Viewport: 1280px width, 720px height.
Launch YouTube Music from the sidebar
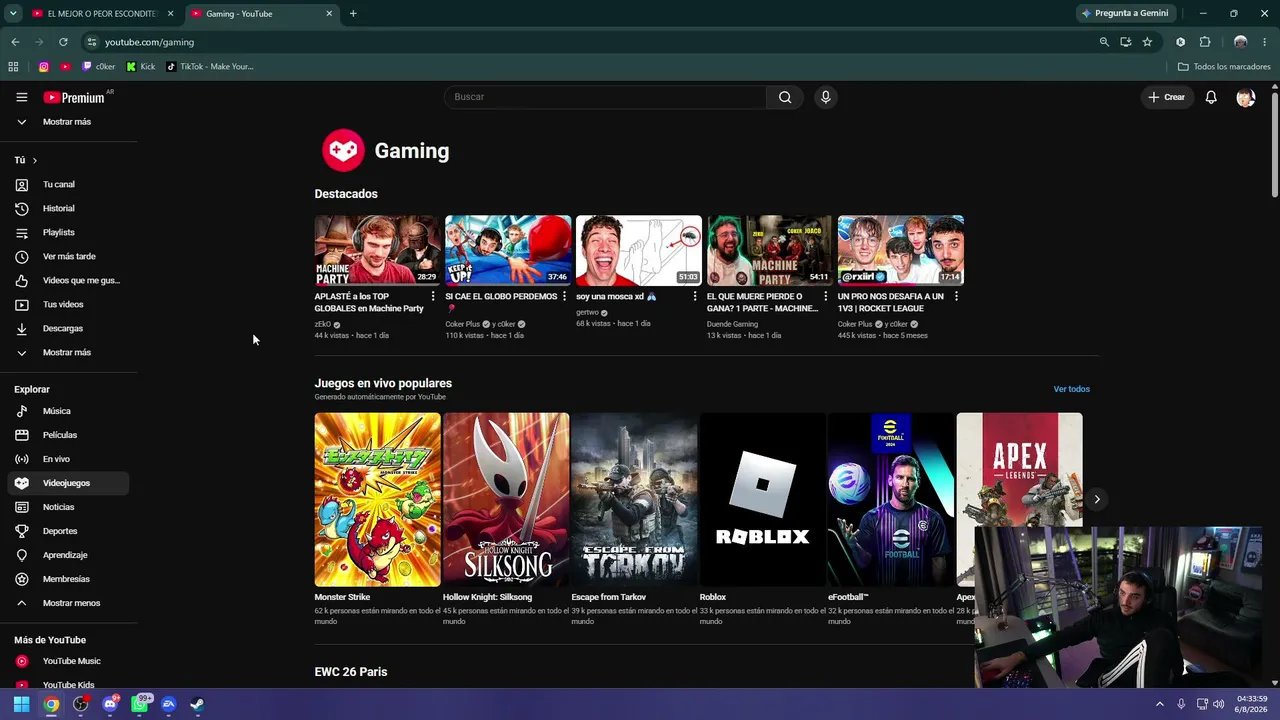68,661
